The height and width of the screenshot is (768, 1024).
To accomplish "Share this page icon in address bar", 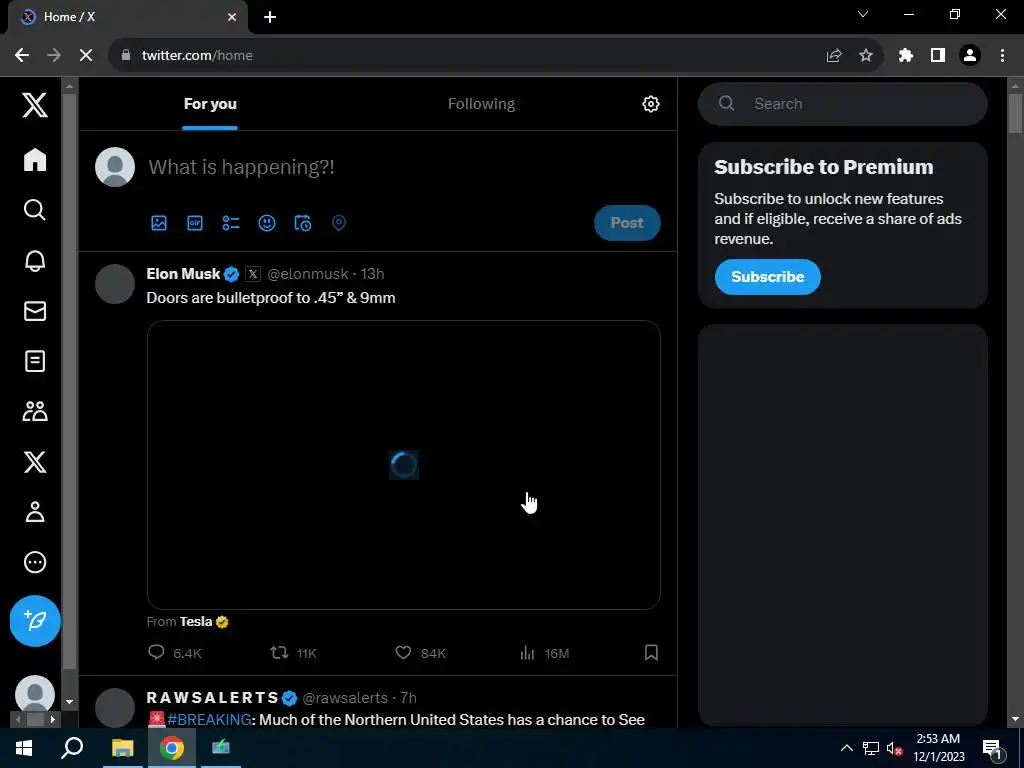I will pyautogui.click(x=833, y=56).
